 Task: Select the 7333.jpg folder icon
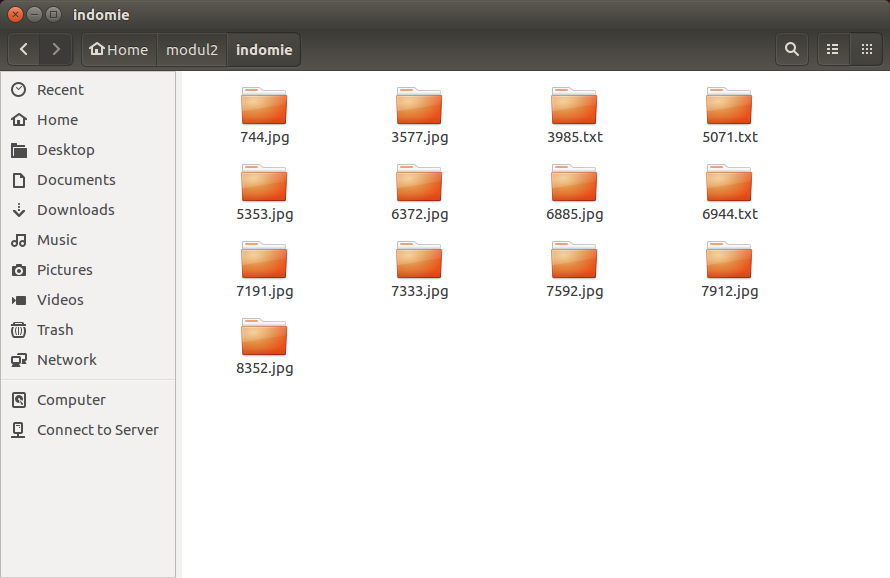(419, 260)
